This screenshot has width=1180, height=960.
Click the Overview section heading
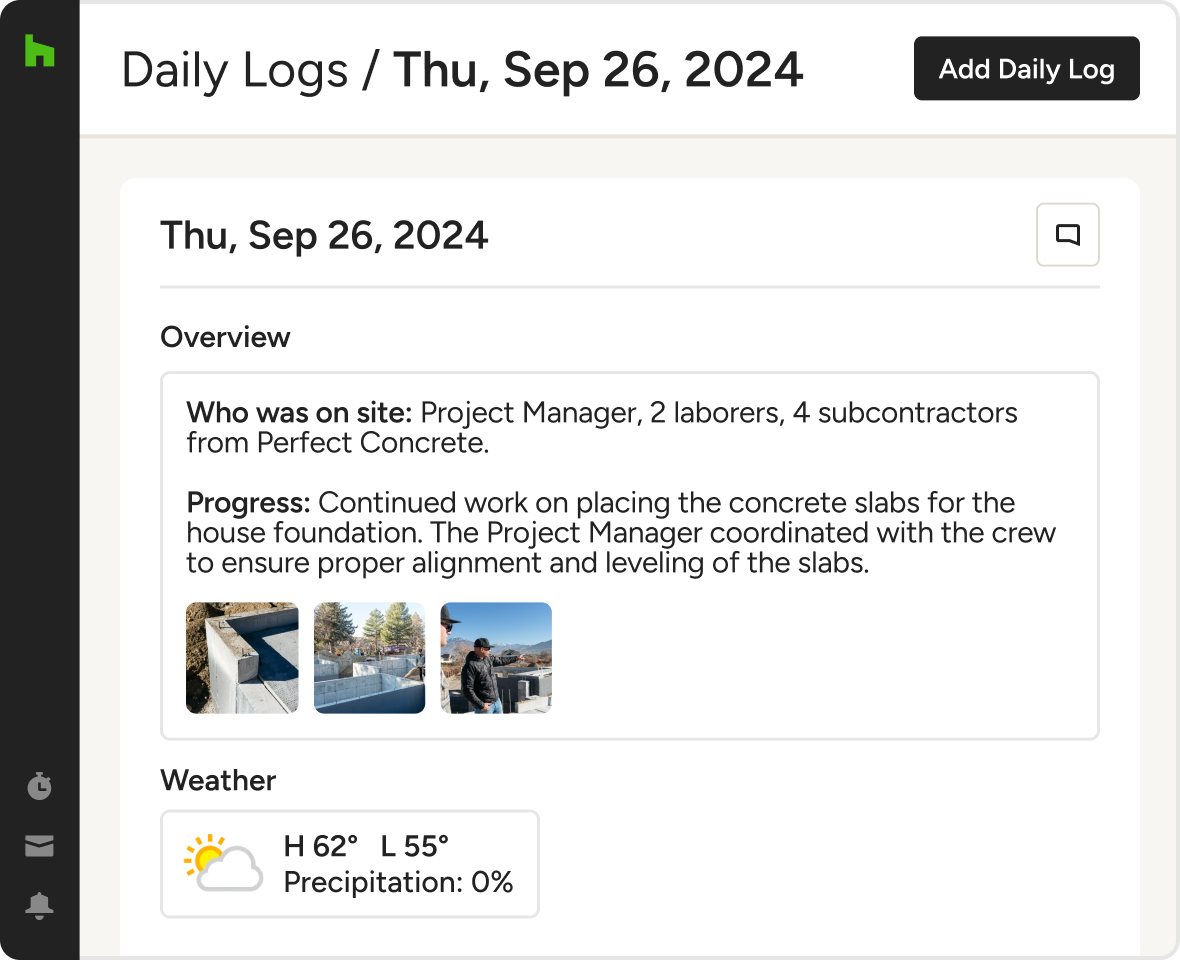225,337
